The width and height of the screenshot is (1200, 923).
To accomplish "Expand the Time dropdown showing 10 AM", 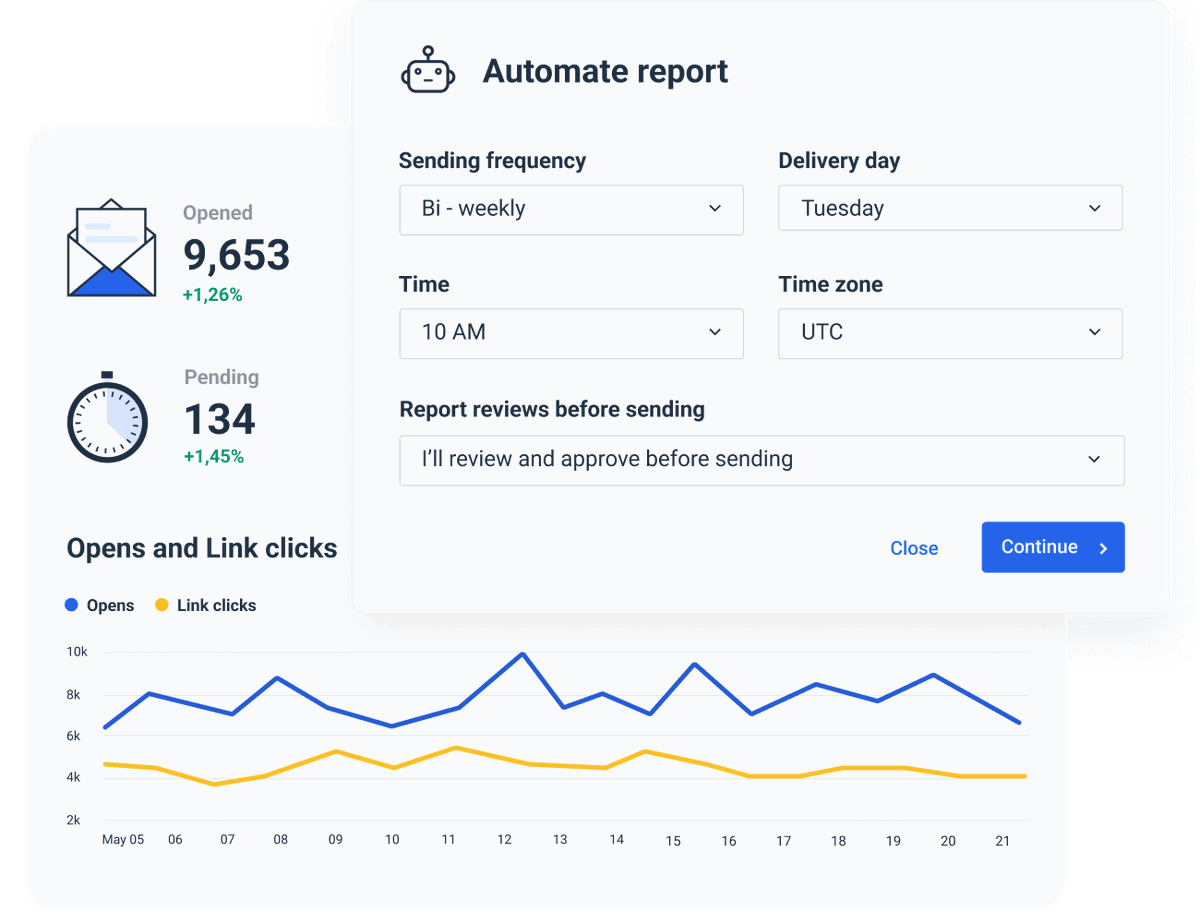I will (571, 333).
